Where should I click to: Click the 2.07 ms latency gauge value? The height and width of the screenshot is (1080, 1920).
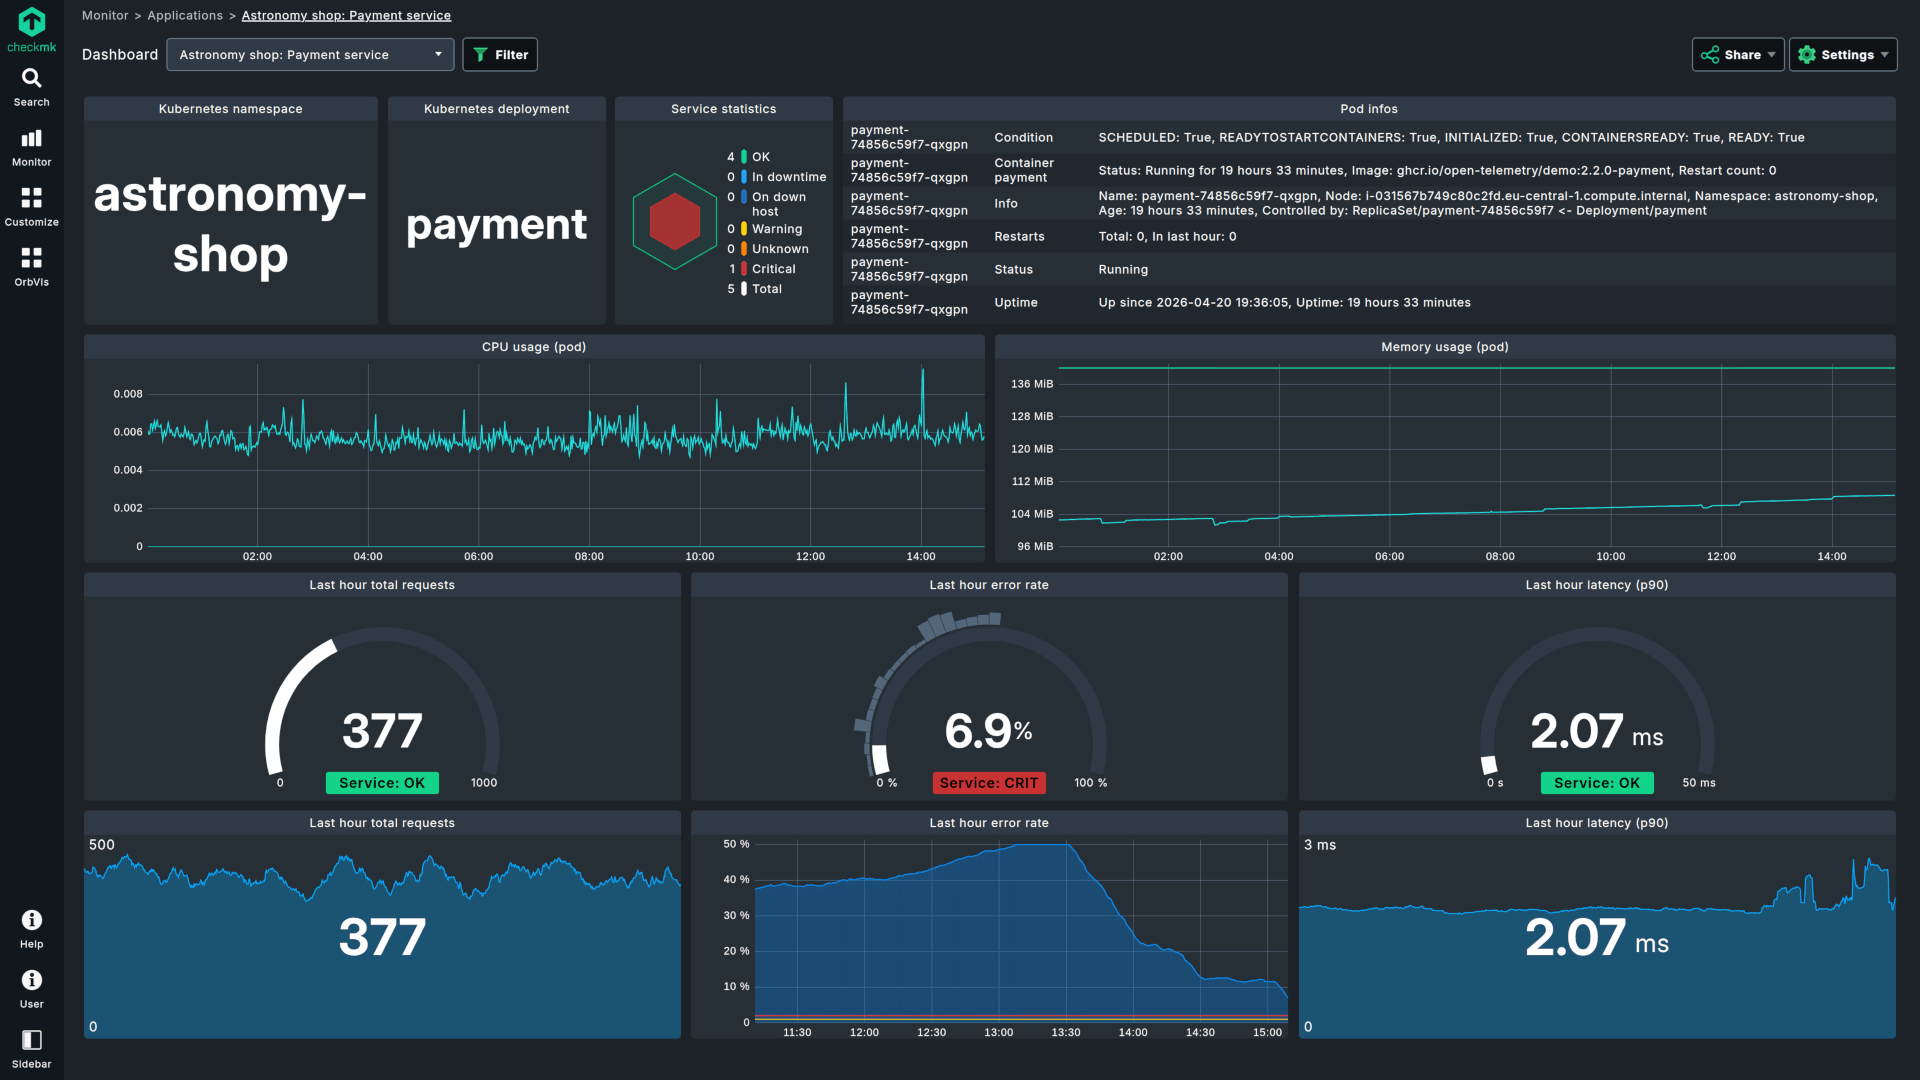click(1597, 731)
